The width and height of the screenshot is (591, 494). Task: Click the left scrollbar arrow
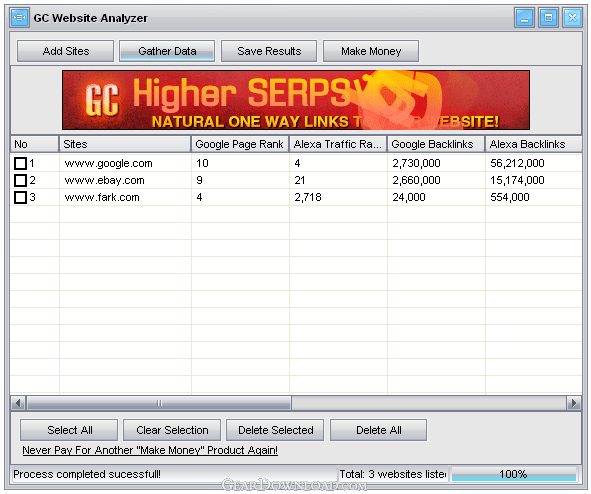[x=18, y=403]
